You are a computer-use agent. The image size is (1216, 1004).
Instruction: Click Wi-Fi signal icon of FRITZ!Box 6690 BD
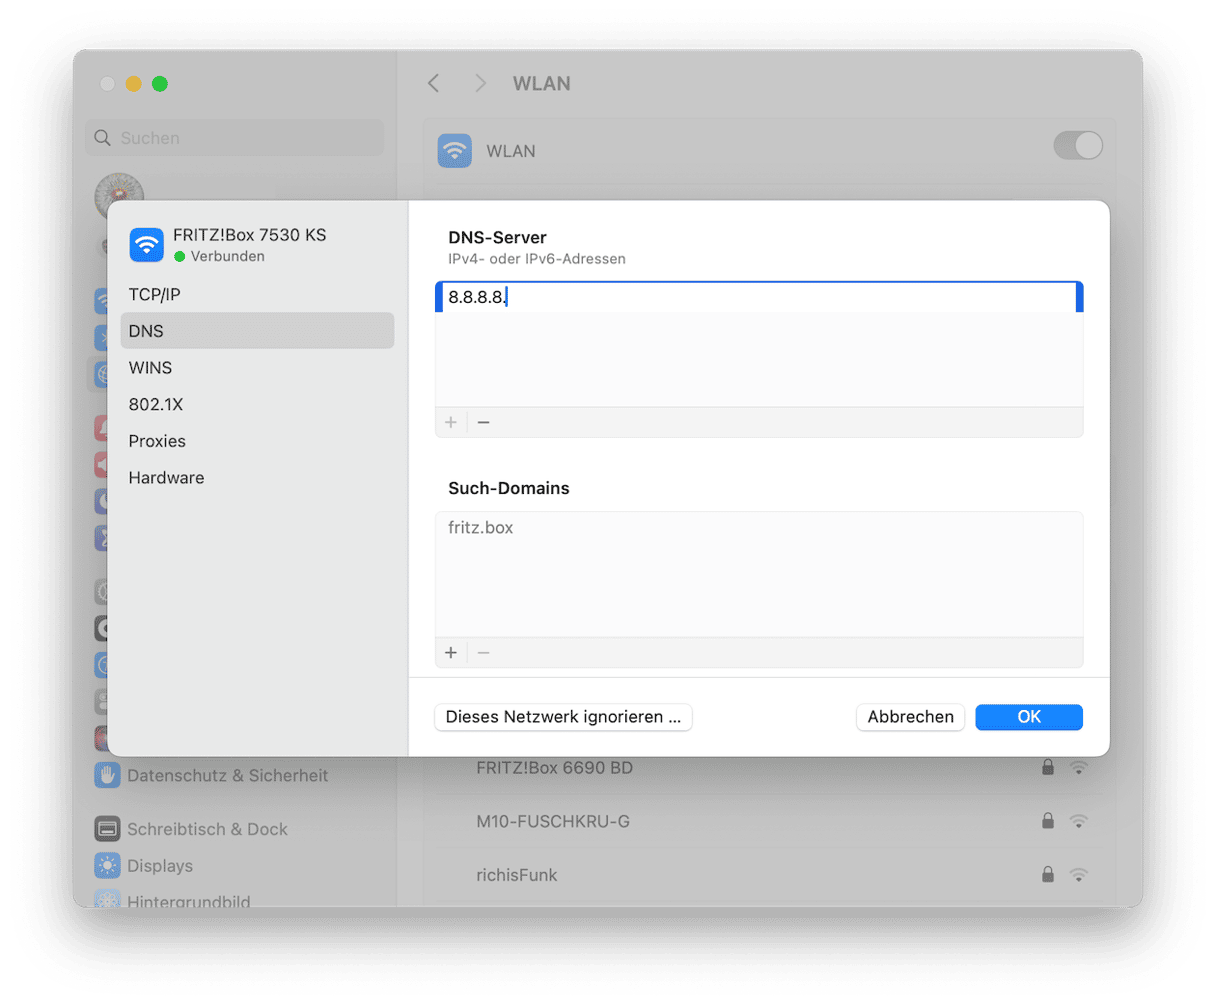[x=1078, y=767]
